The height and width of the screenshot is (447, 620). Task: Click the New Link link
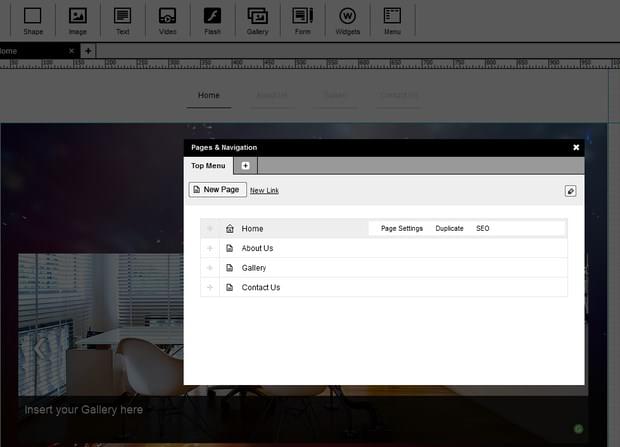pos(264,190)
